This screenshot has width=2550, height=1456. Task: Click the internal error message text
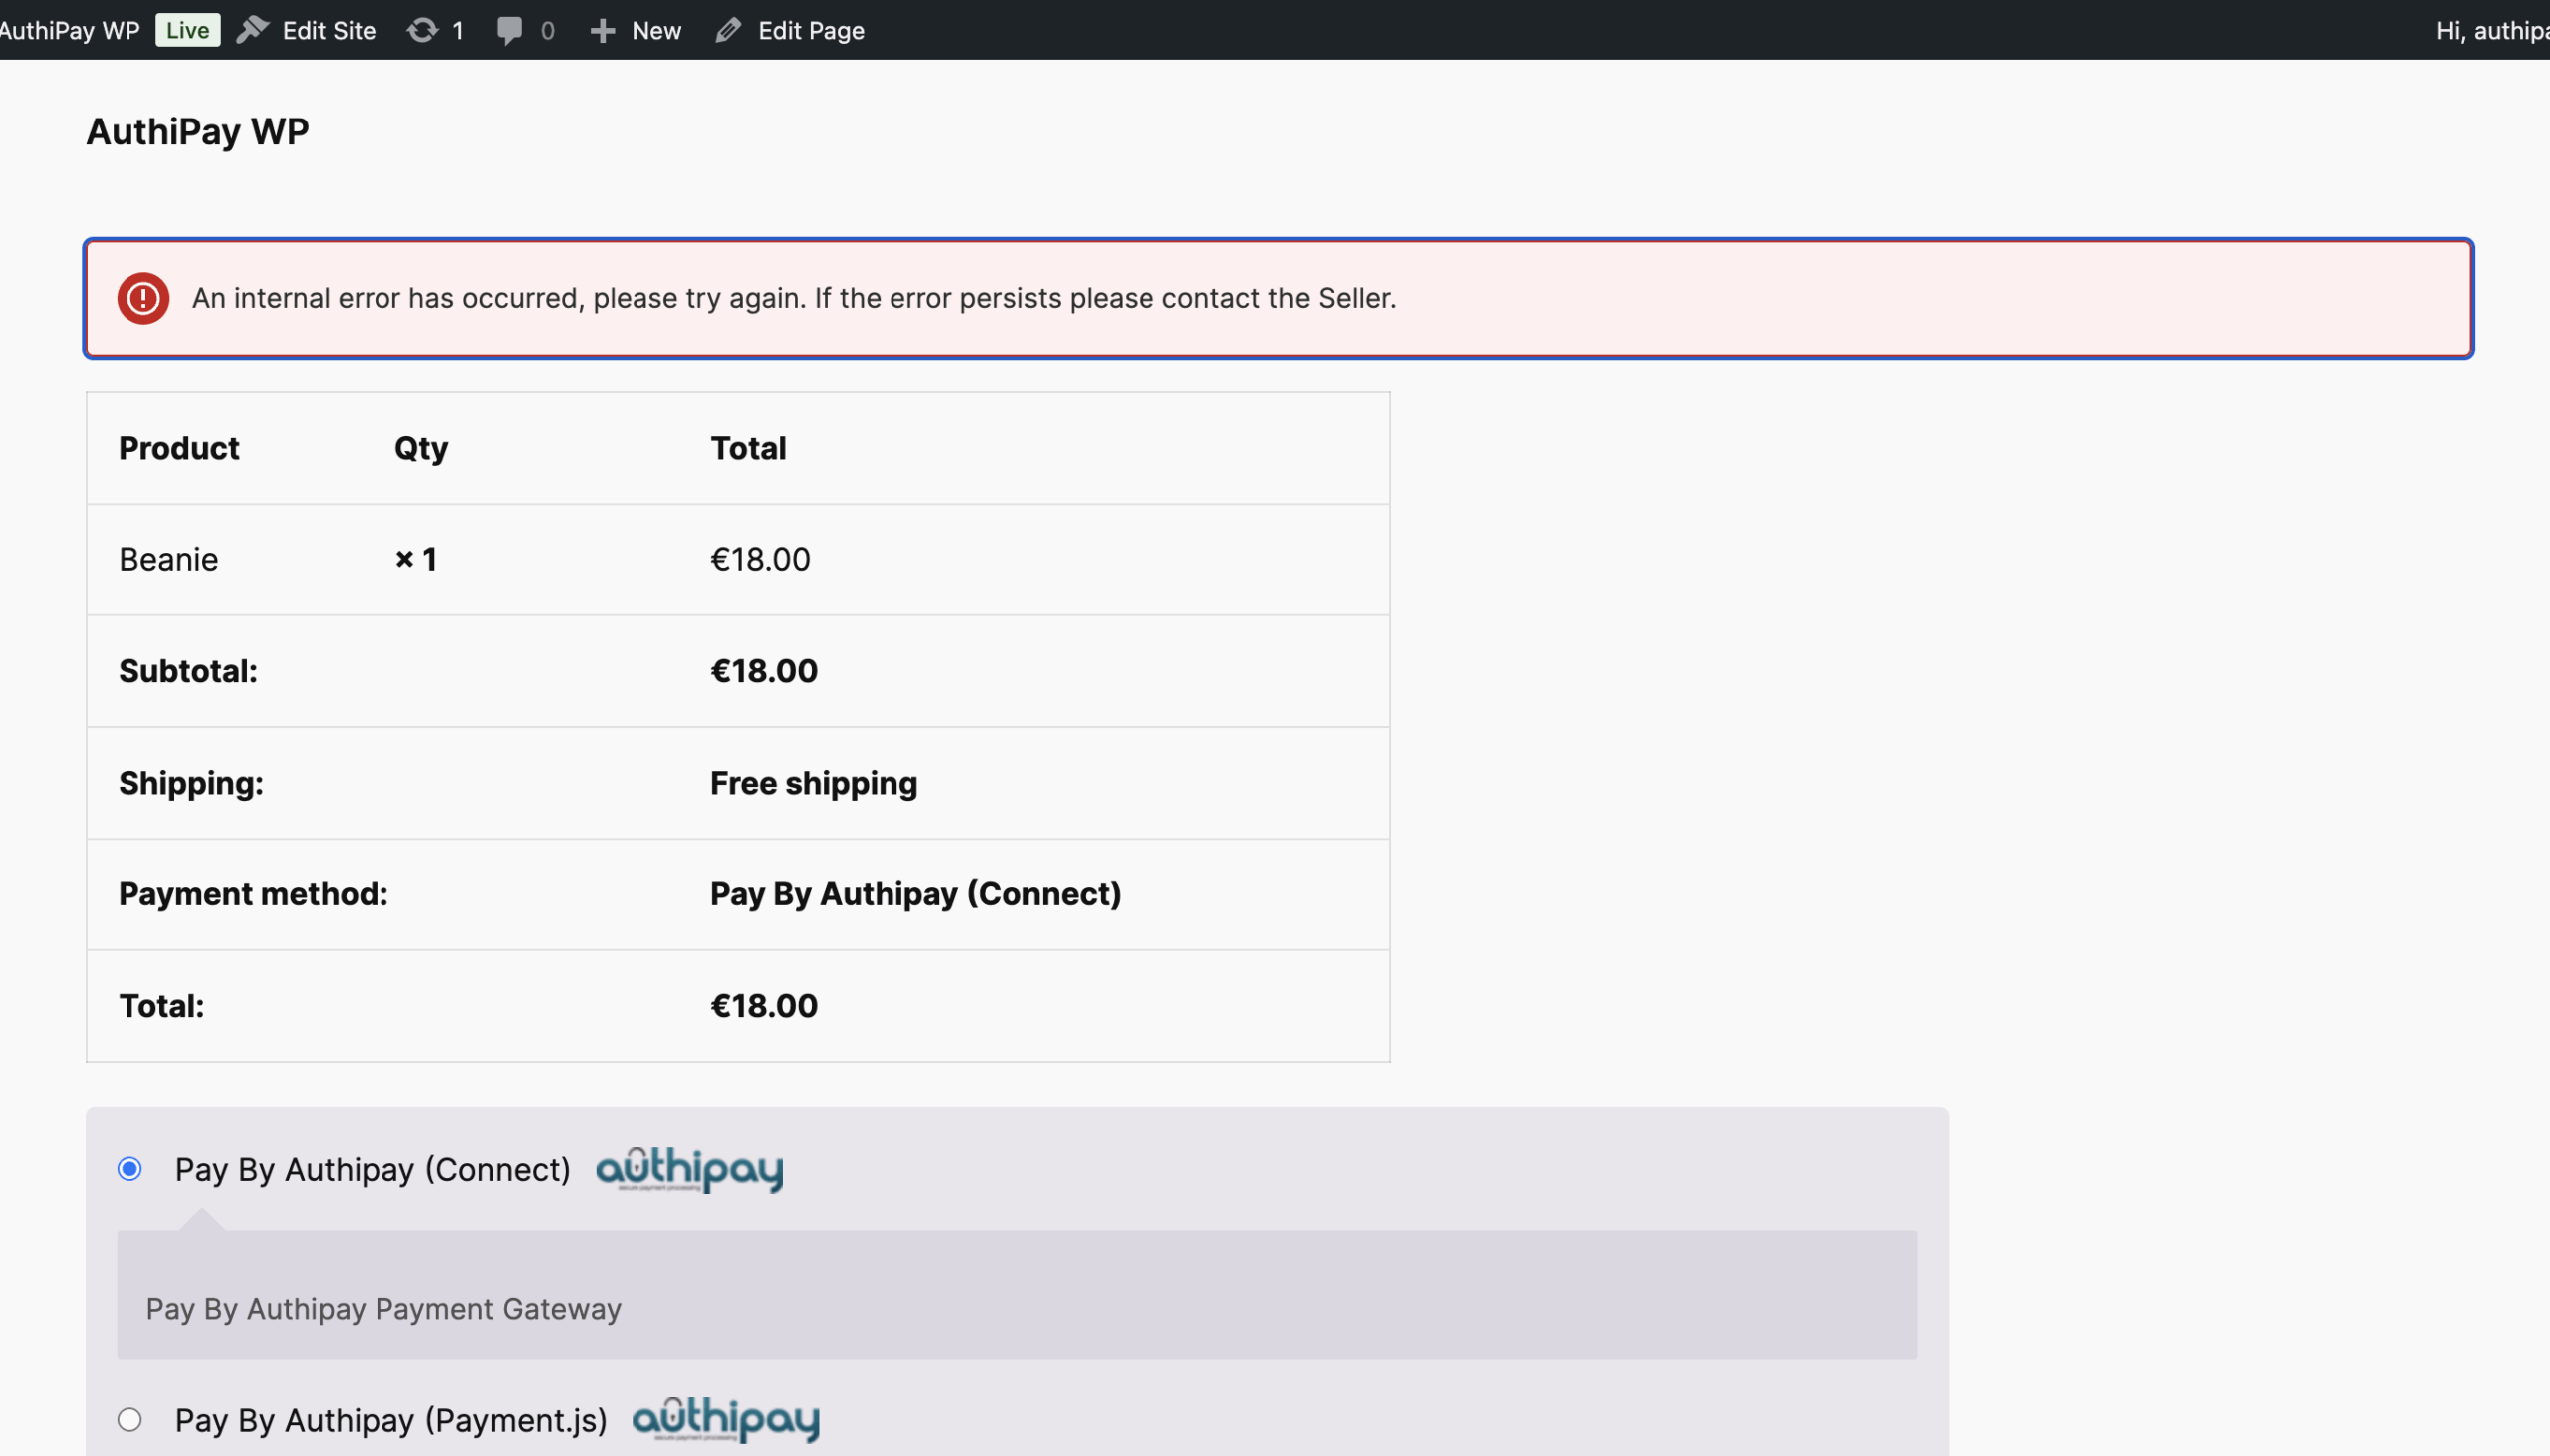(794, 298)
